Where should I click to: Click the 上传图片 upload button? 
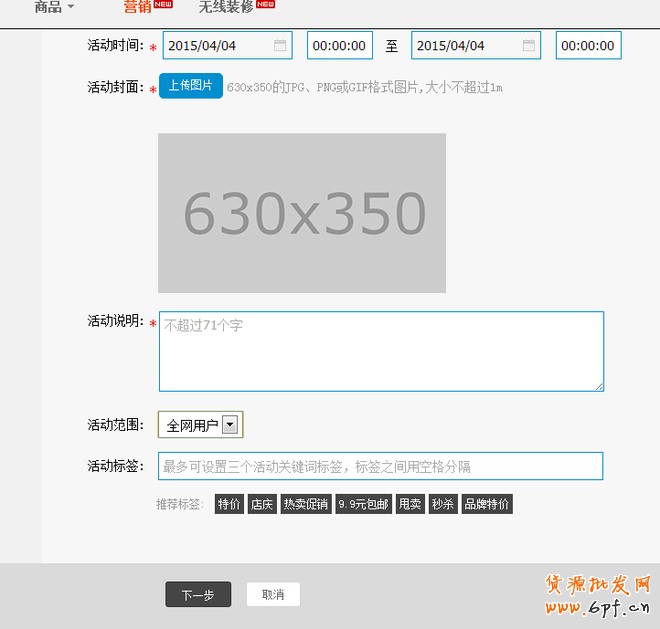[190, 86]
